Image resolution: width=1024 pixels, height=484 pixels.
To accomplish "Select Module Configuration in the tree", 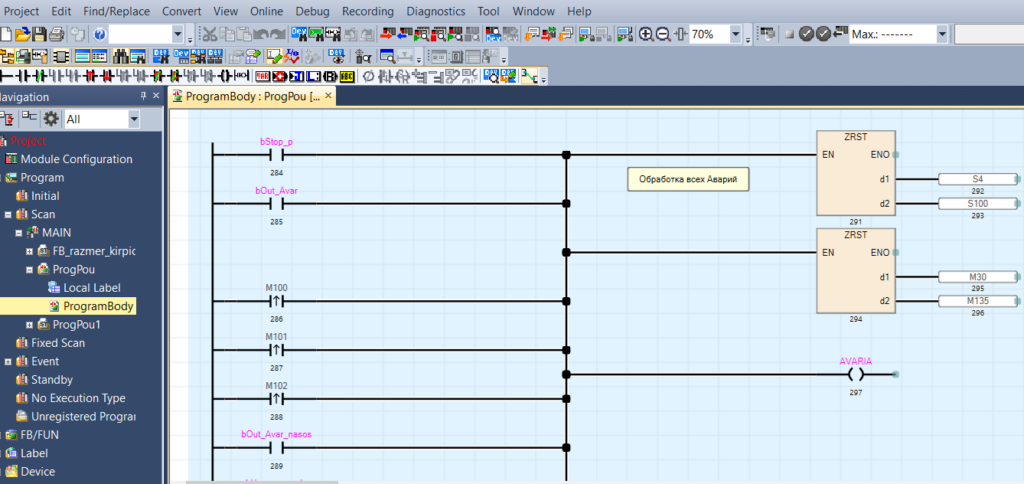I will [x=76, y=159].
